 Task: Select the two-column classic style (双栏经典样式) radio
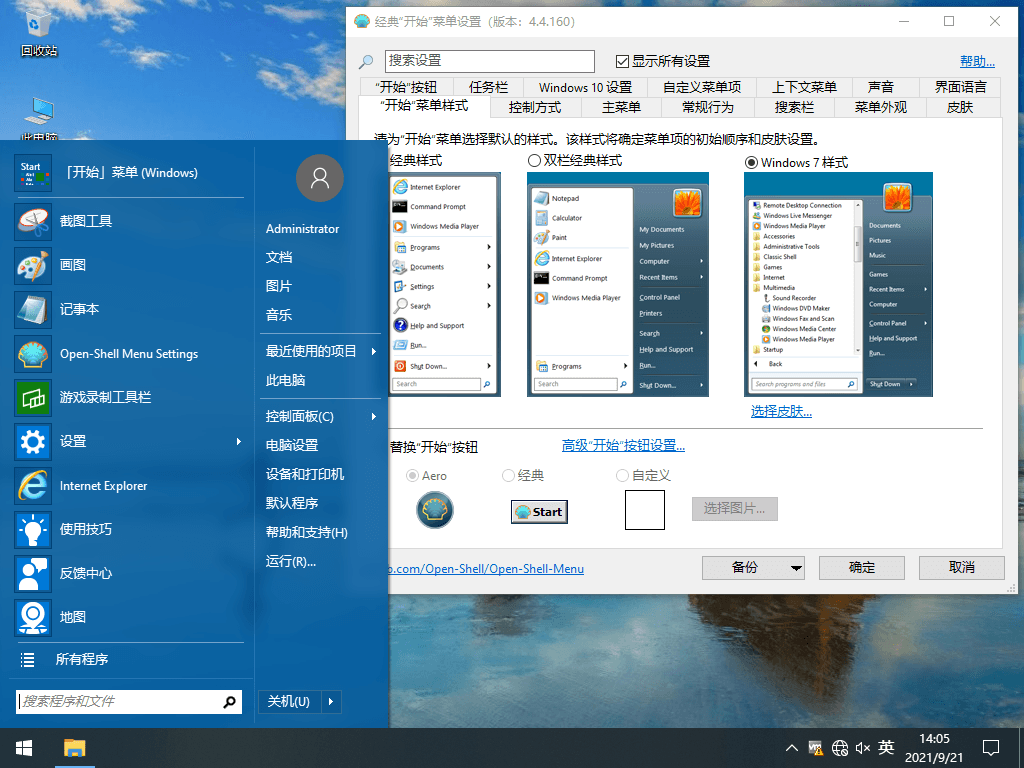(534, 161)
